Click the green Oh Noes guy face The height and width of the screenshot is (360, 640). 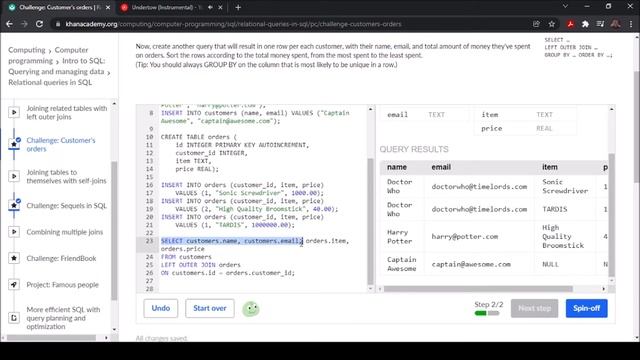(251, 309)
